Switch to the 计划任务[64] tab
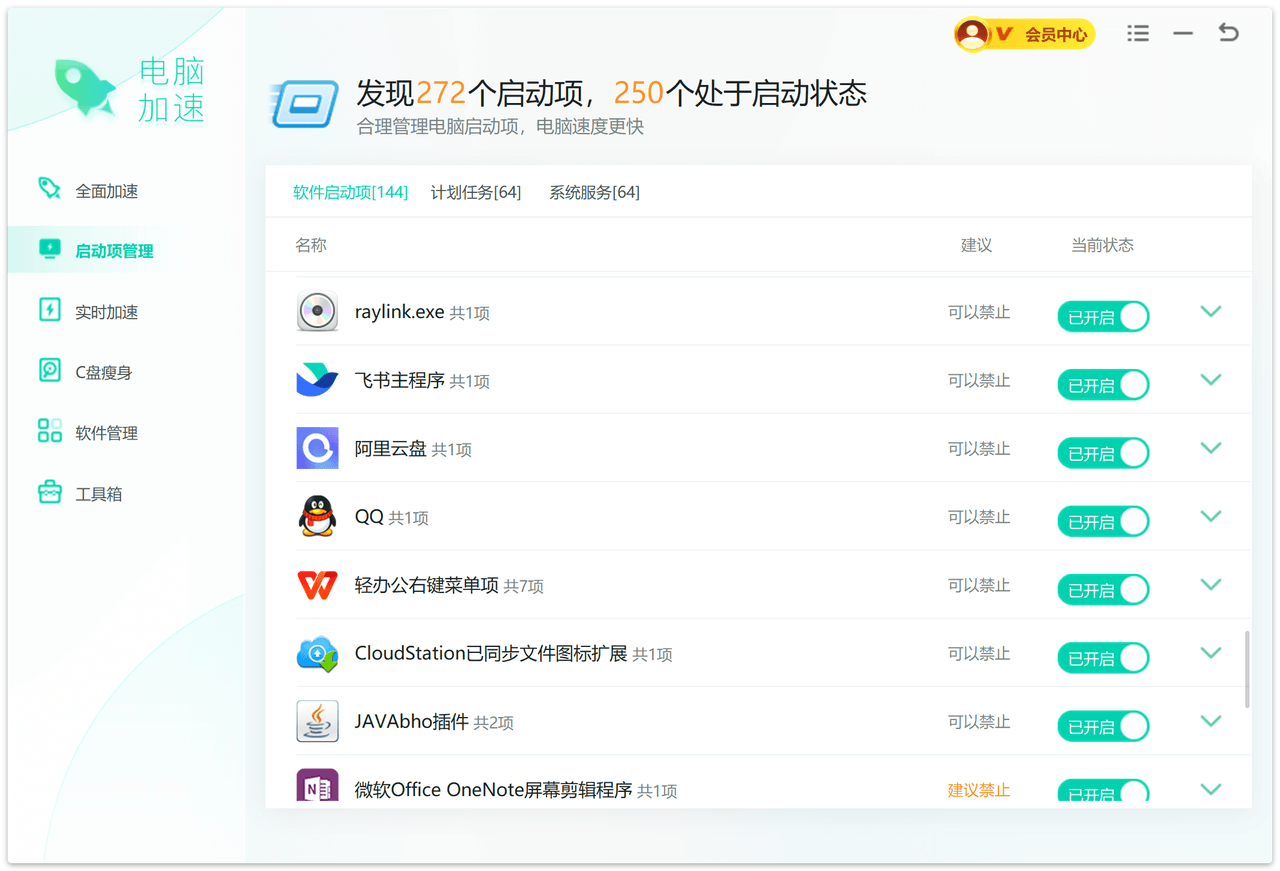 coord(476,192)
